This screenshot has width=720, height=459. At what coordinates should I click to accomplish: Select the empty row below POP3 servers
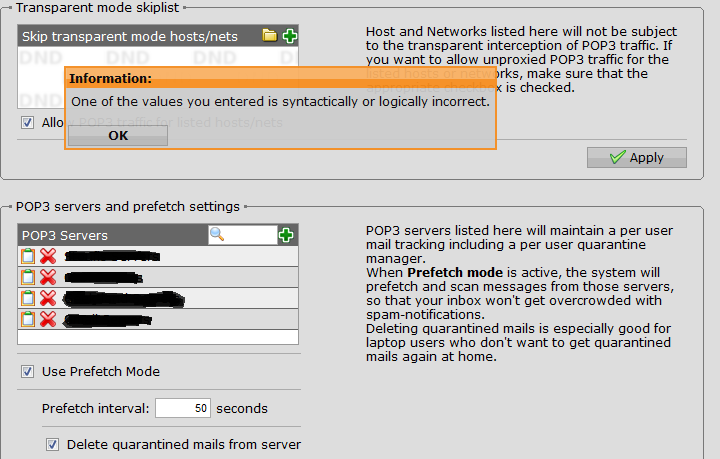point(158,337)
